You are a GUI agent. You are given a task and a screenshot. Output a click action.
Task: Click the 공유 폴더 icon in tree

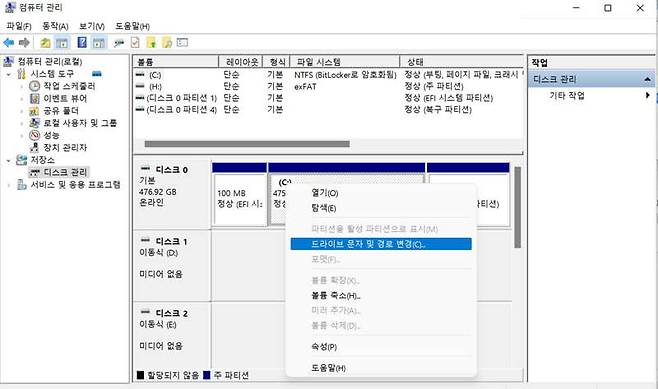34,111
